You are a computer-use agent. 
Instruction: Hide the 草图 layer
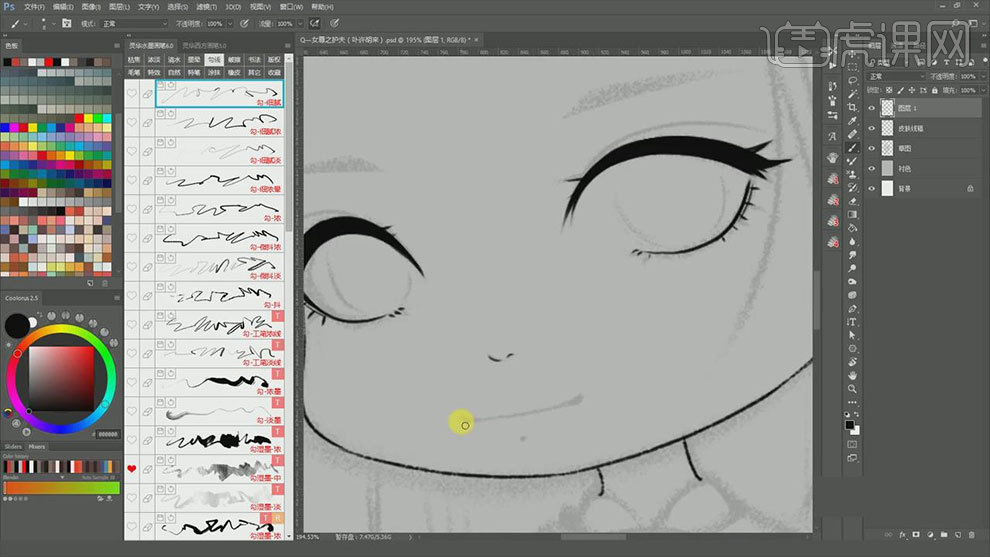point(872,148)
